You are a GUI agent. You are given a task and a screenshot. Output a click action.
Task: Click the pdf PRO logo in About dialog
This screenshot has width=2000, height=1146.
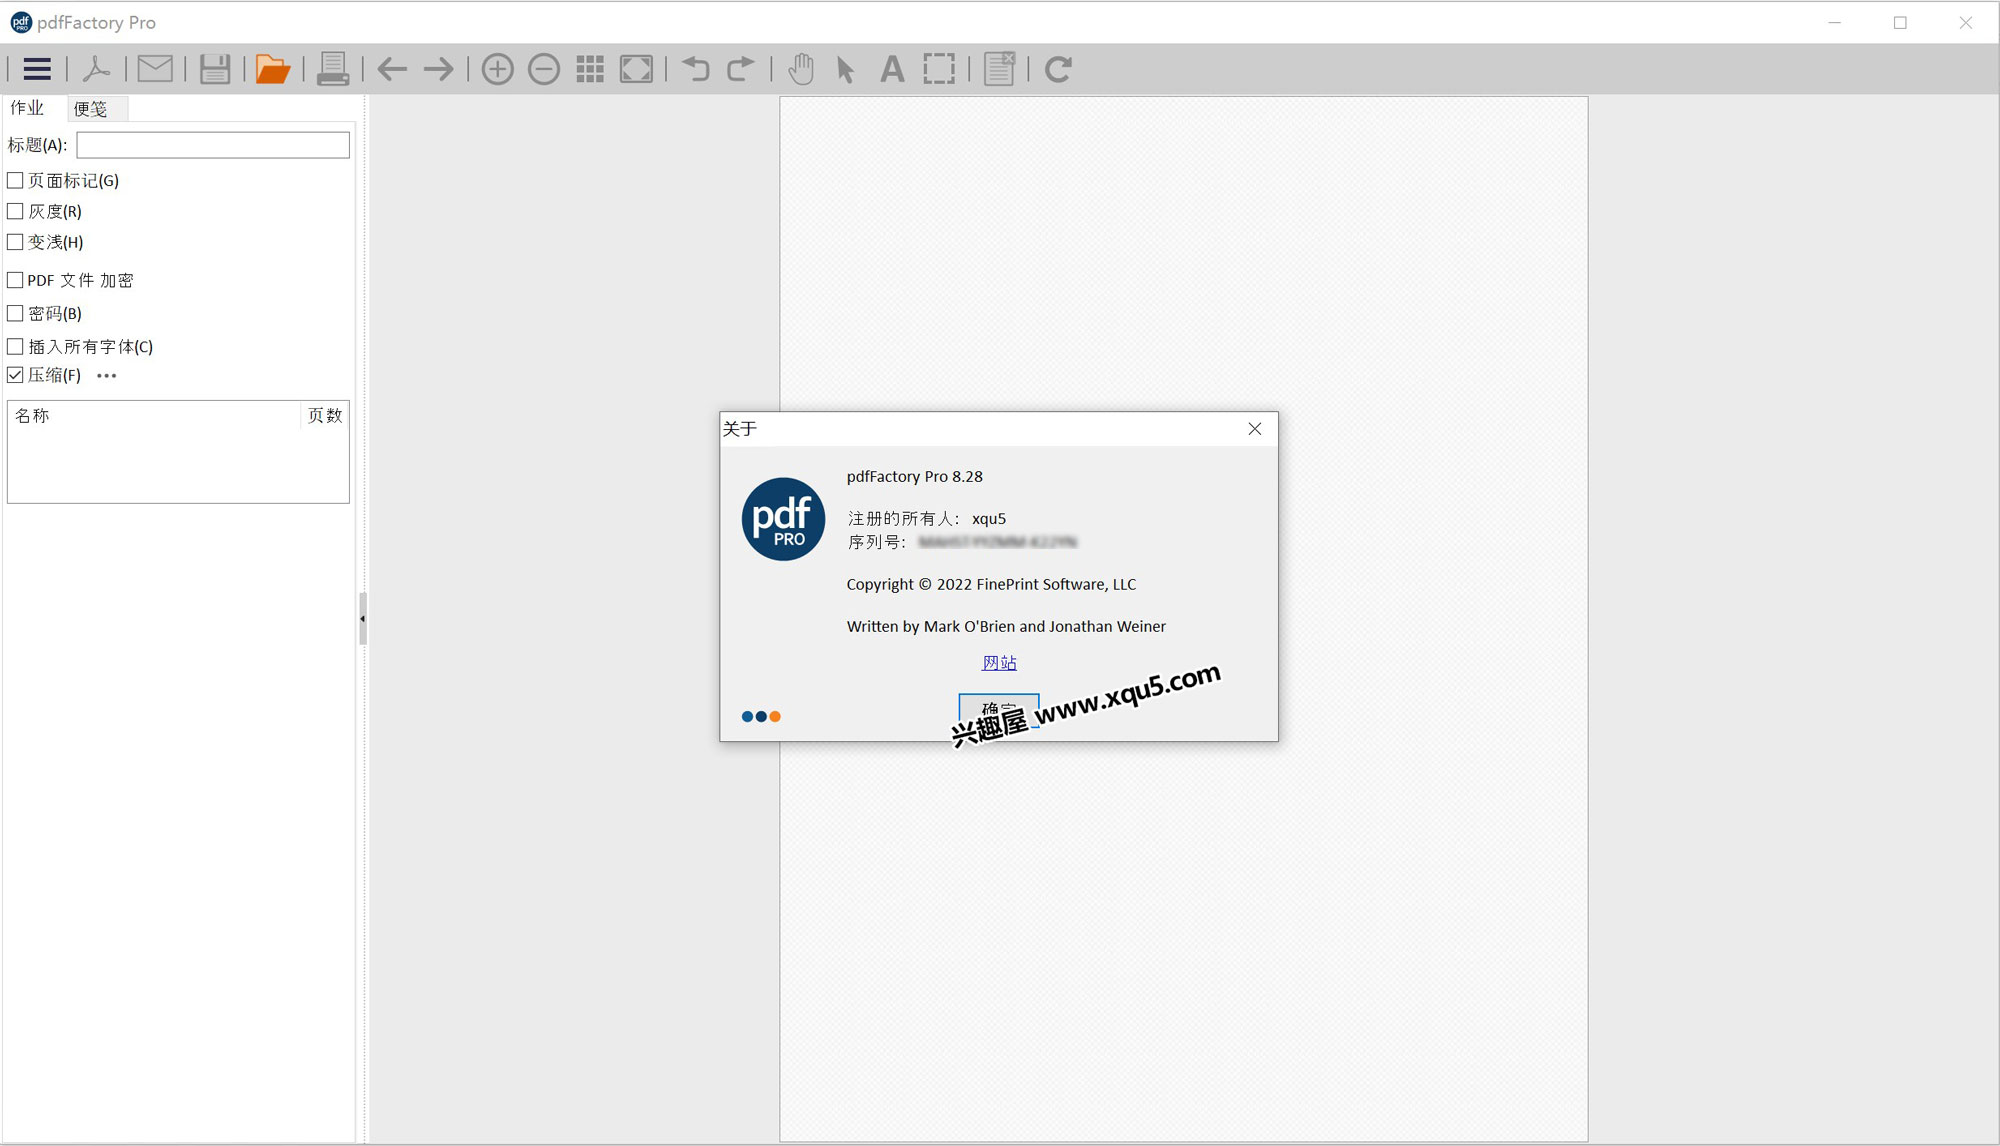[783, 519]
